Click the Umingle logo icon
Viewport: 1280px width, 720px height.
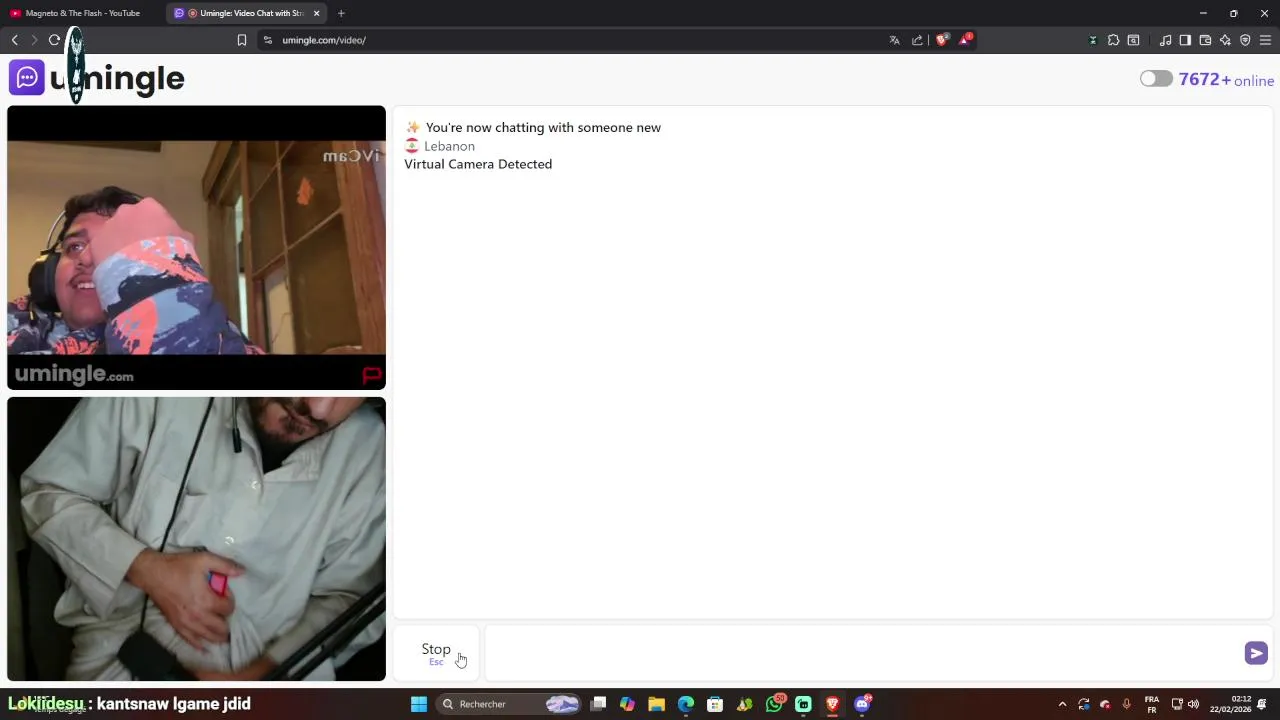(27, 78)
